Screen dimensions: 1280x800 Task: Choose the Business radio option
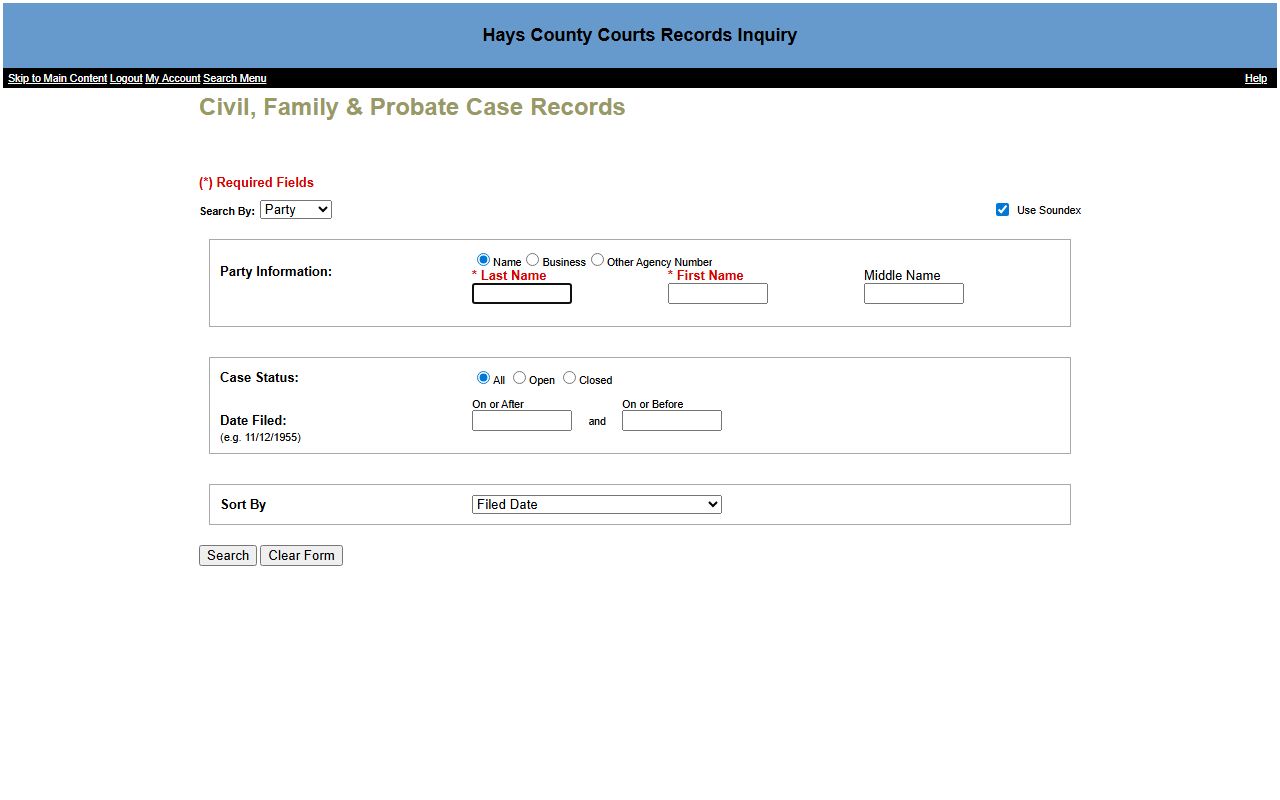[533, 260]
